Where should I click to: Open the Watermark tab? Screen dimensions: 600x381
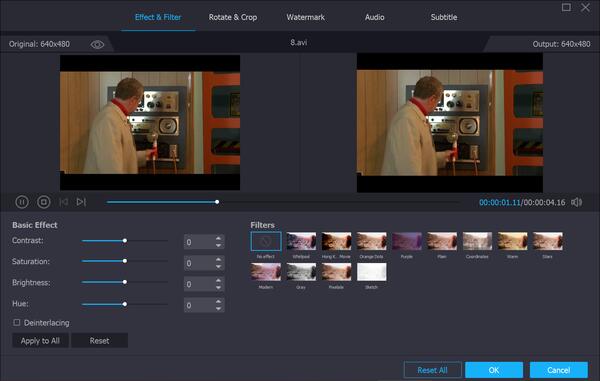pyautogui.click(x=305, y=17)
